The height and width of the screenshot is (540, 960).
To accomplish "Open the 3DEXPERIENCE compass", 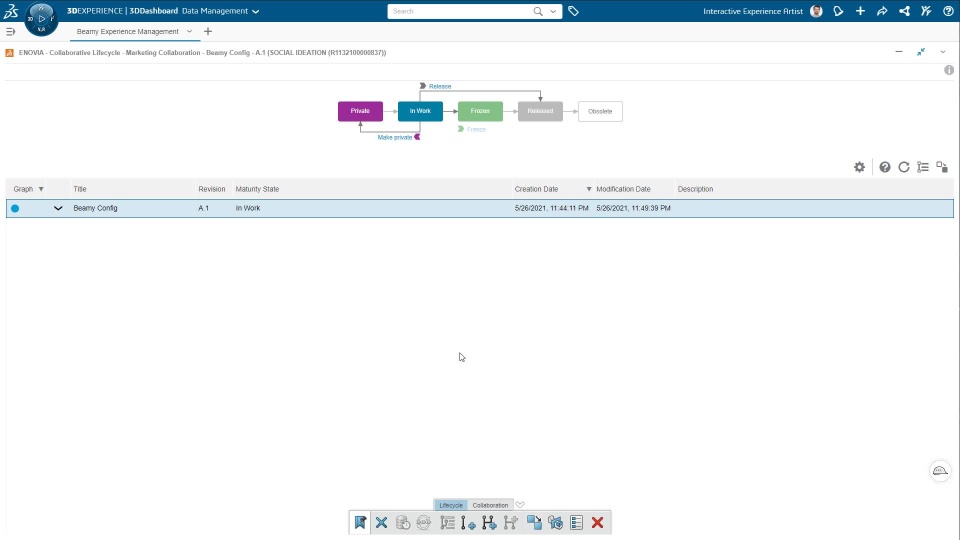I will [x=41, y=19].
